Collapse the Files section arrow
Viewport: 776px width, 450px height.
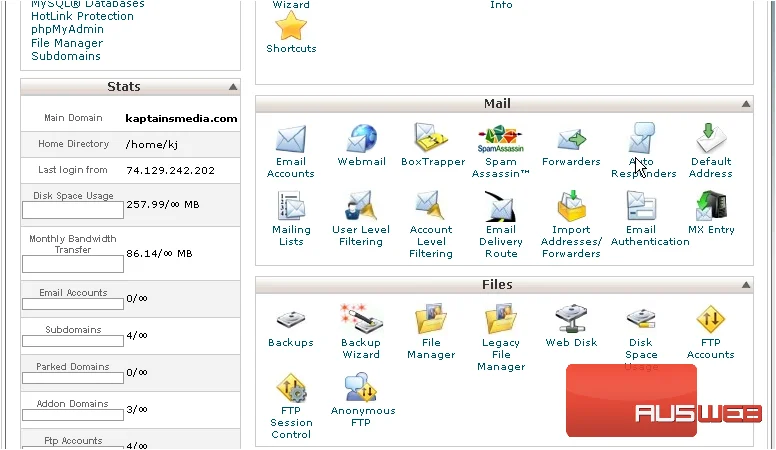click(x=746, y=285)
